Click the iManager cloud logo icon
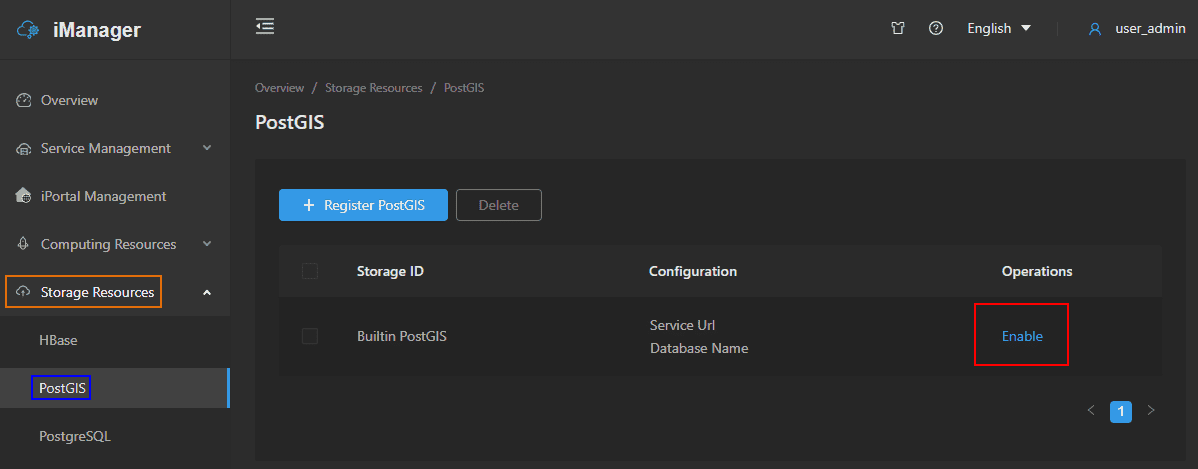 28,30
